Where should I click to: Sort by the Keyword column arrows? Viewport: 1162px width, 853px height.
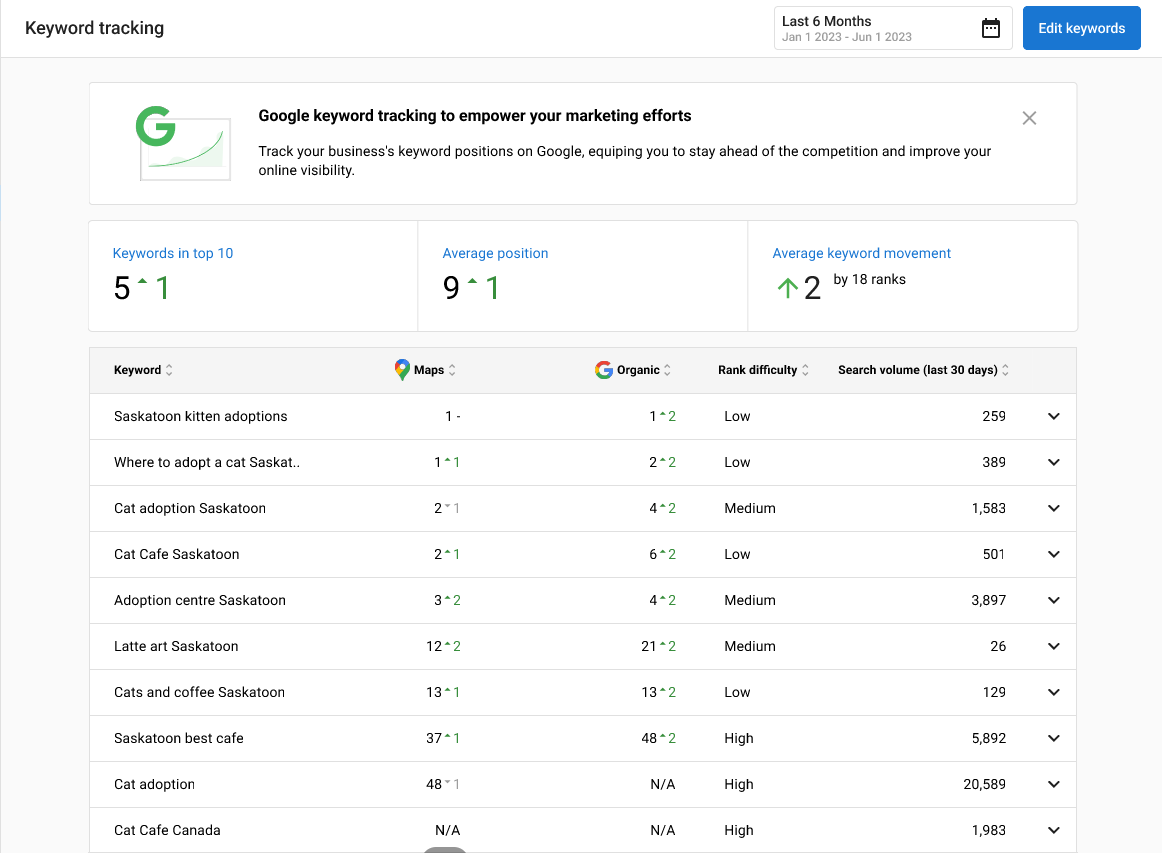169,370
